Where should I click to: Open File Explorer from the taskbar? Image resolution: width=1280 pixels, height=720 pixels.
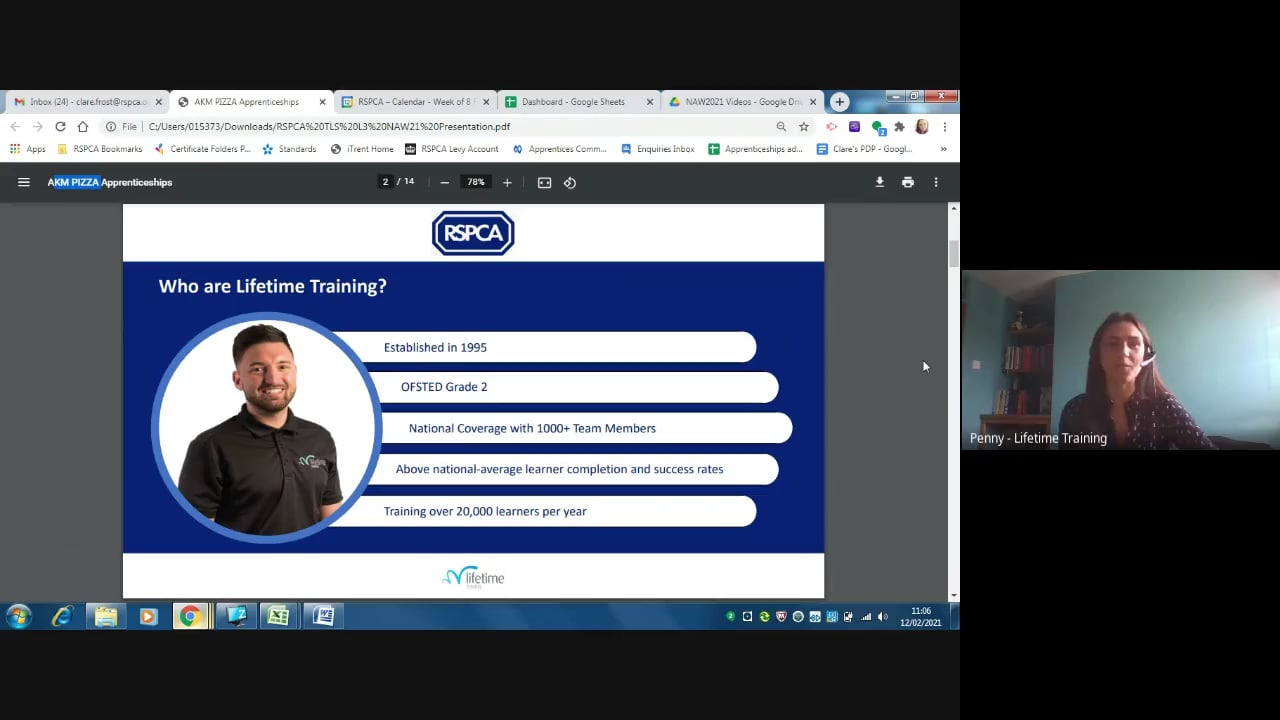coord(106,616)
